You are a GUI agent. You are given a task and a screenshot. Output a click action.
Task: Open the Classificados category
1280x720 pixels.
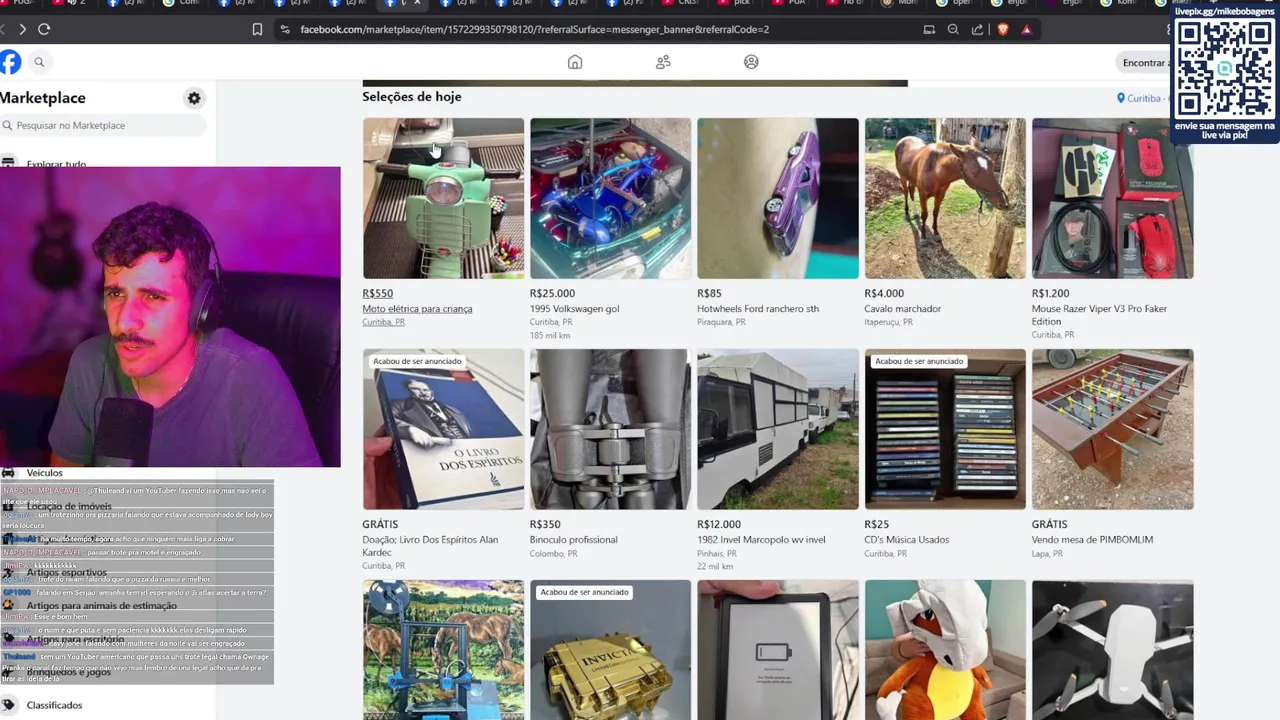[54, 705]
